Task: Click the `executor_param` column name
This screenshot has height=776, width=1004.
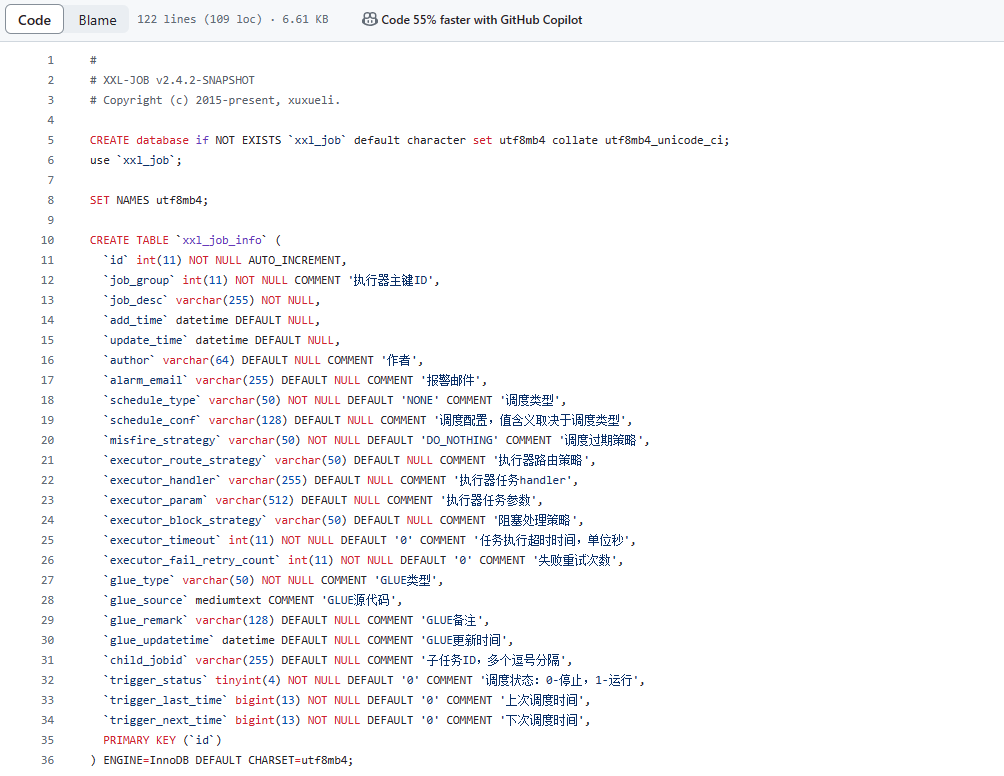Action: coord(156,500)
